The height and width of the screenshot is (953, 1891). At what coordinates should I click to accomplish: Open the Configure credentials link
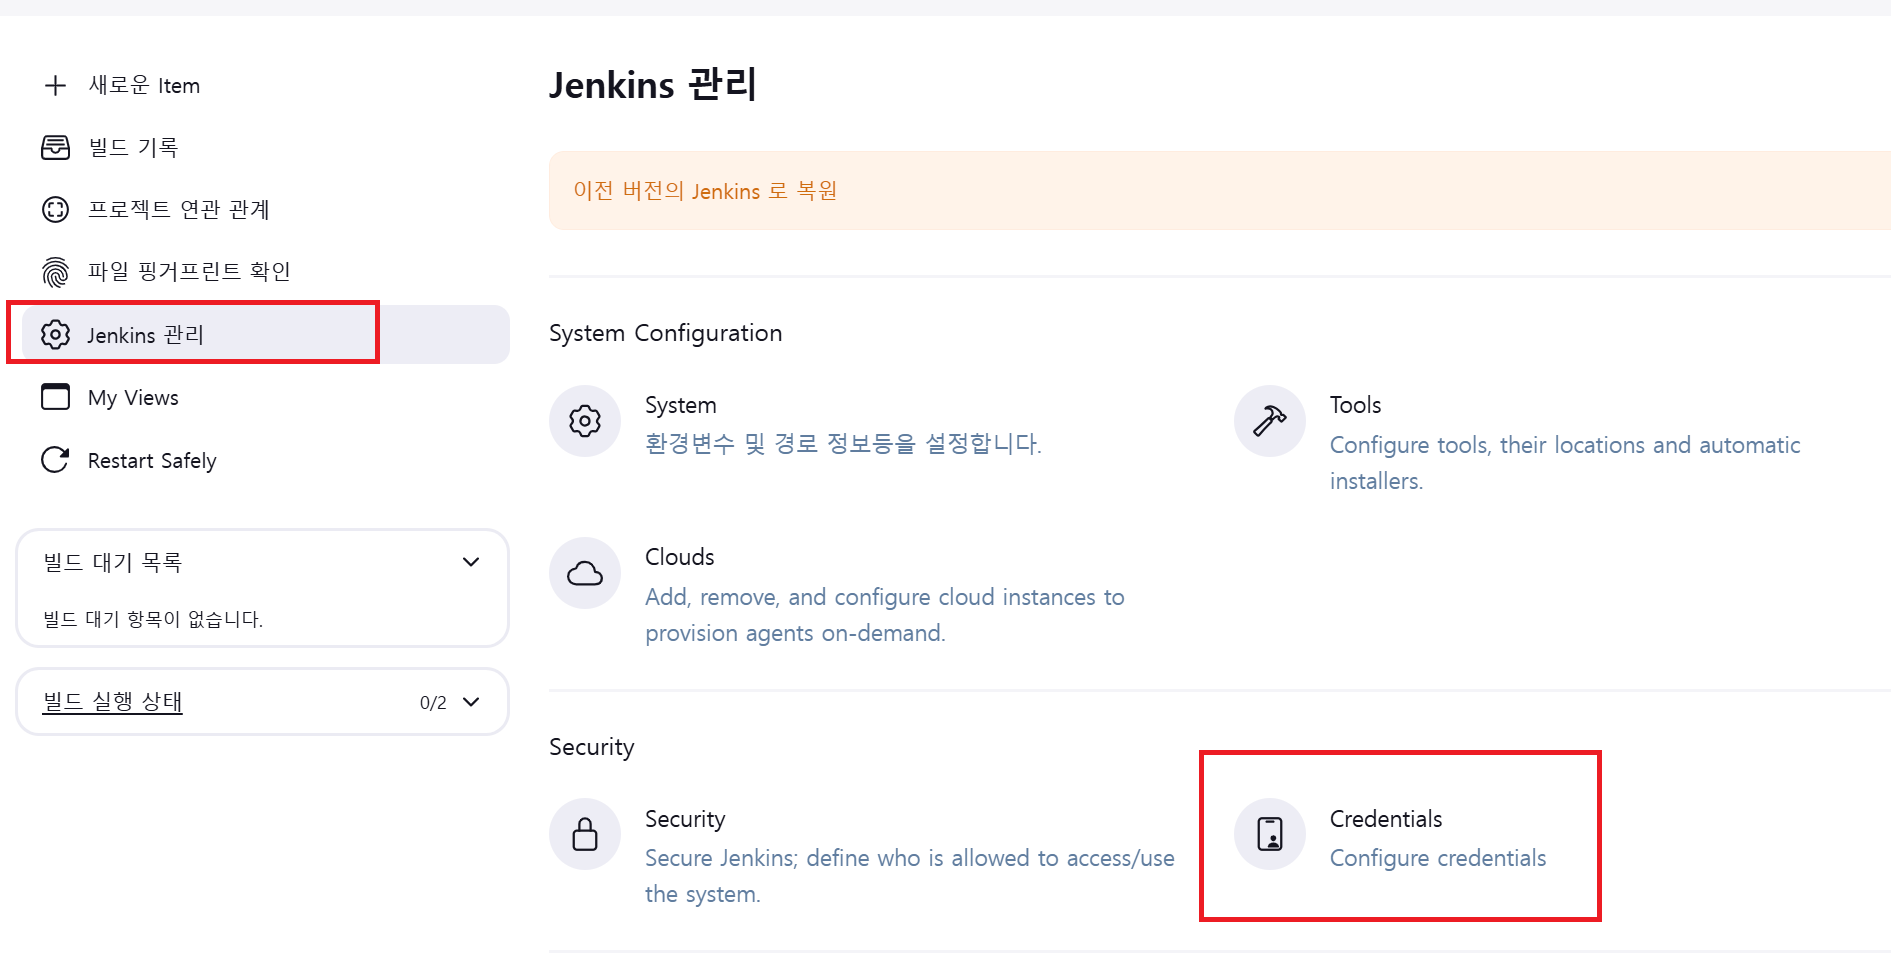pyautogui.click(x=1437, y=858)
